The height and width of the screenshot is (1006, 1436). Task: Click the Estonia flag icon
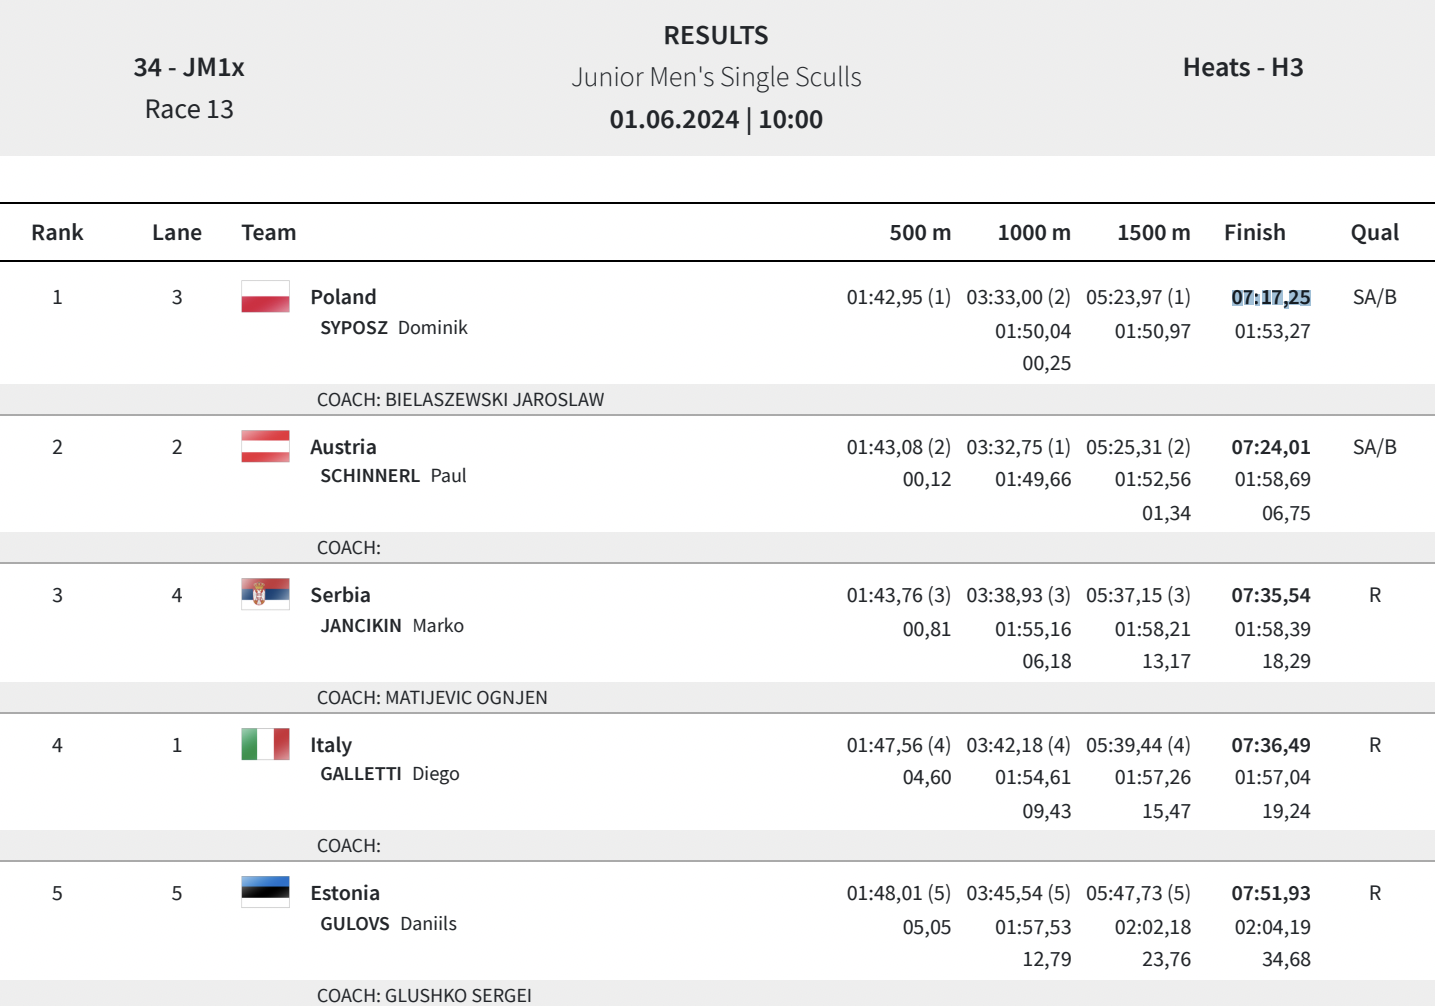pyautogui.click(x=265, y=892)
